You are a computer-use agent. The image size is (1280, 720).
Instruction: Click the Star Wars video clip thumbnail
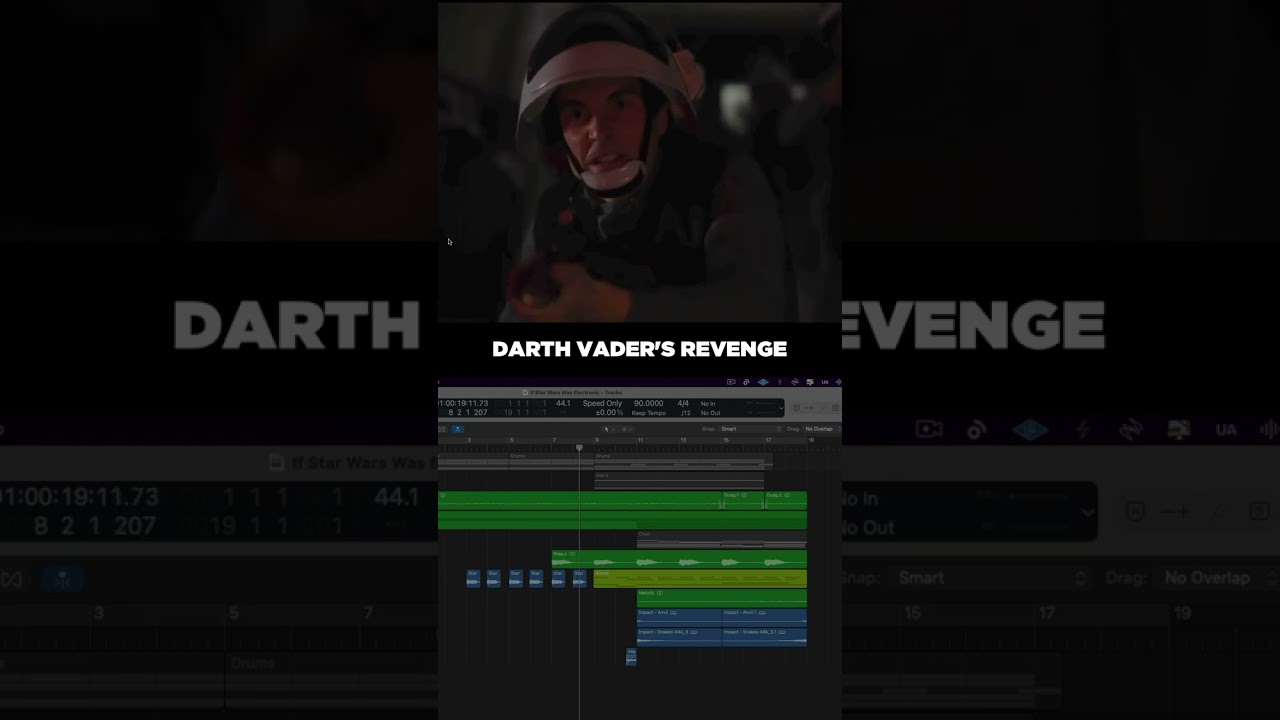click(x=640, y=162)
